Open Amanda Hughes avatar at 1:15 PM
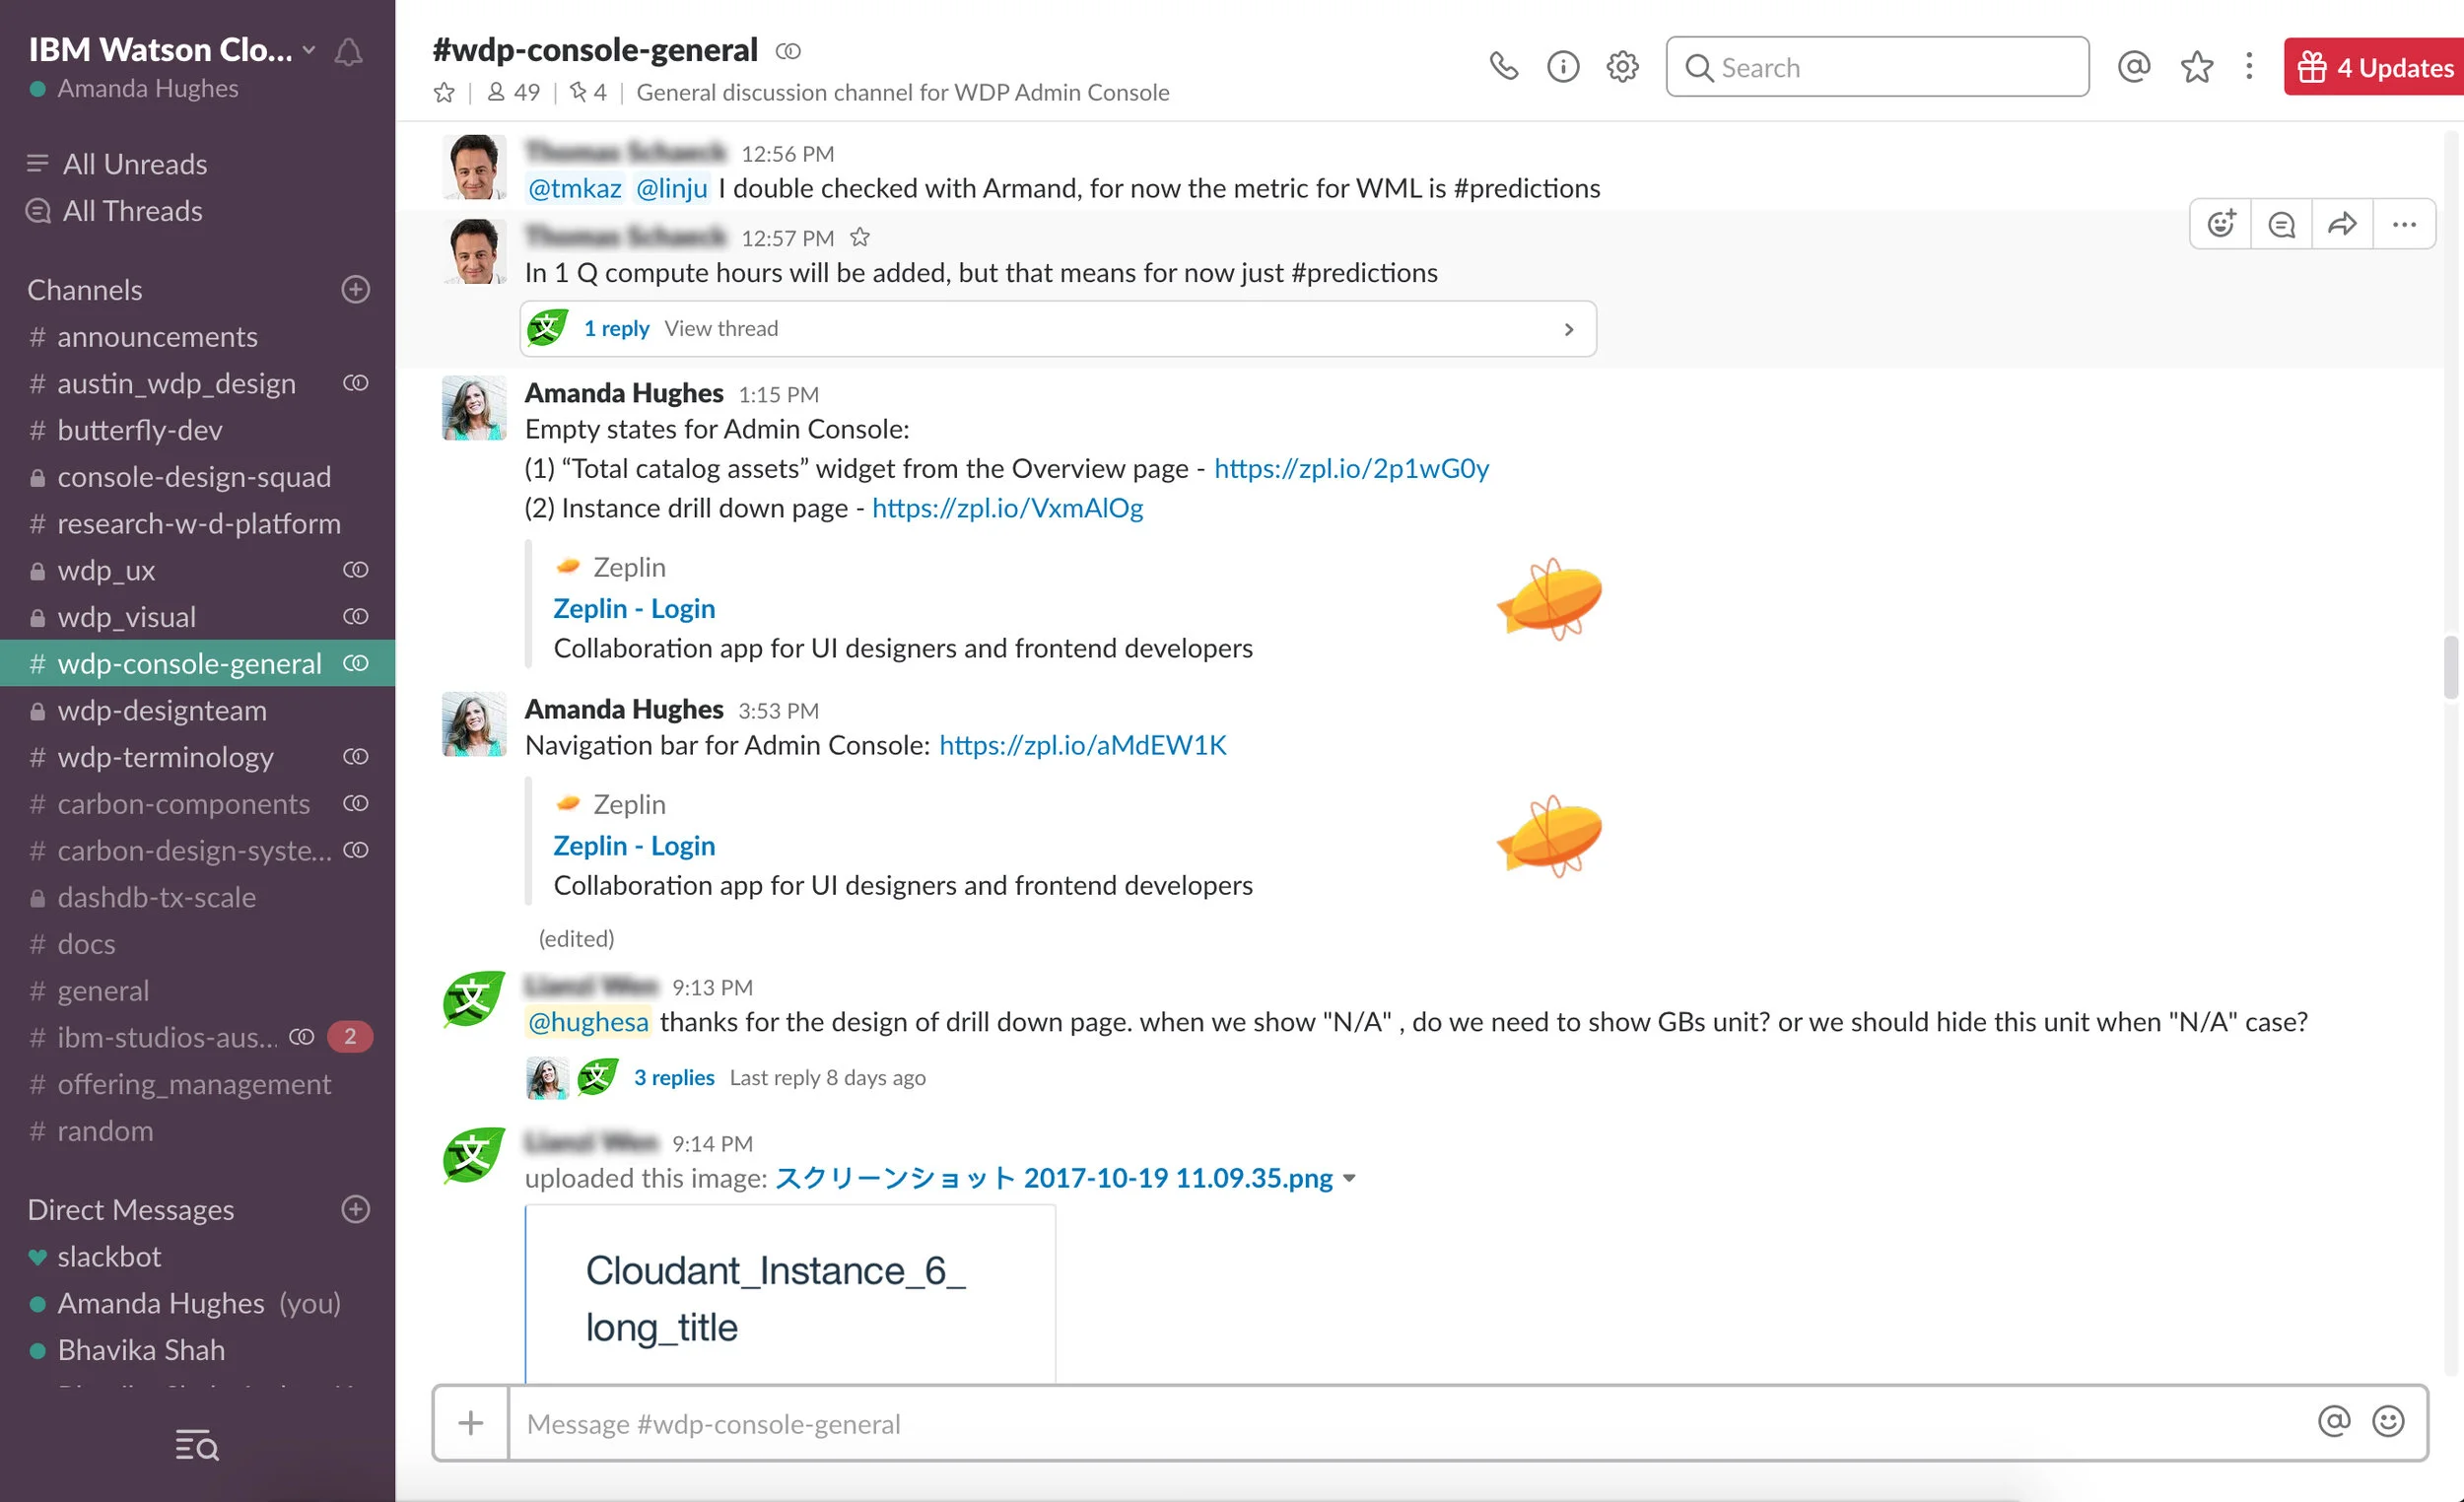Screen dimensions: 2464x1502 [x=474, y=408]
